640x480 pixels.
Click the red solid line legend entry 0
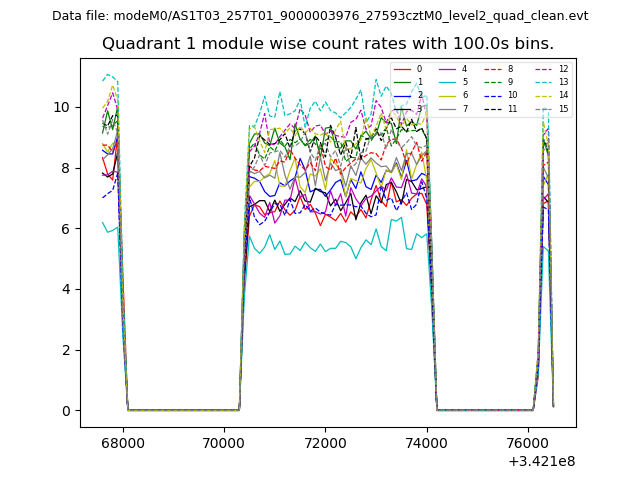click(408, 70)
